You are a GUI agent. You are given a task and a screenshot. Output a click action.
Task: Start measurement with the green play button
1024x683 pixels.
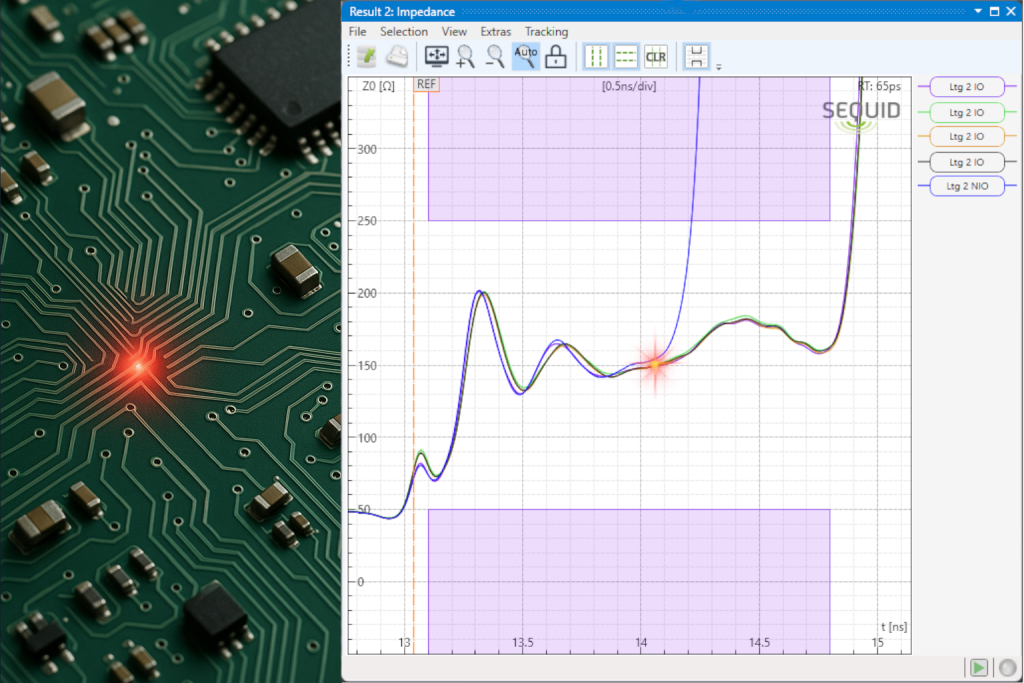[978, 667]
